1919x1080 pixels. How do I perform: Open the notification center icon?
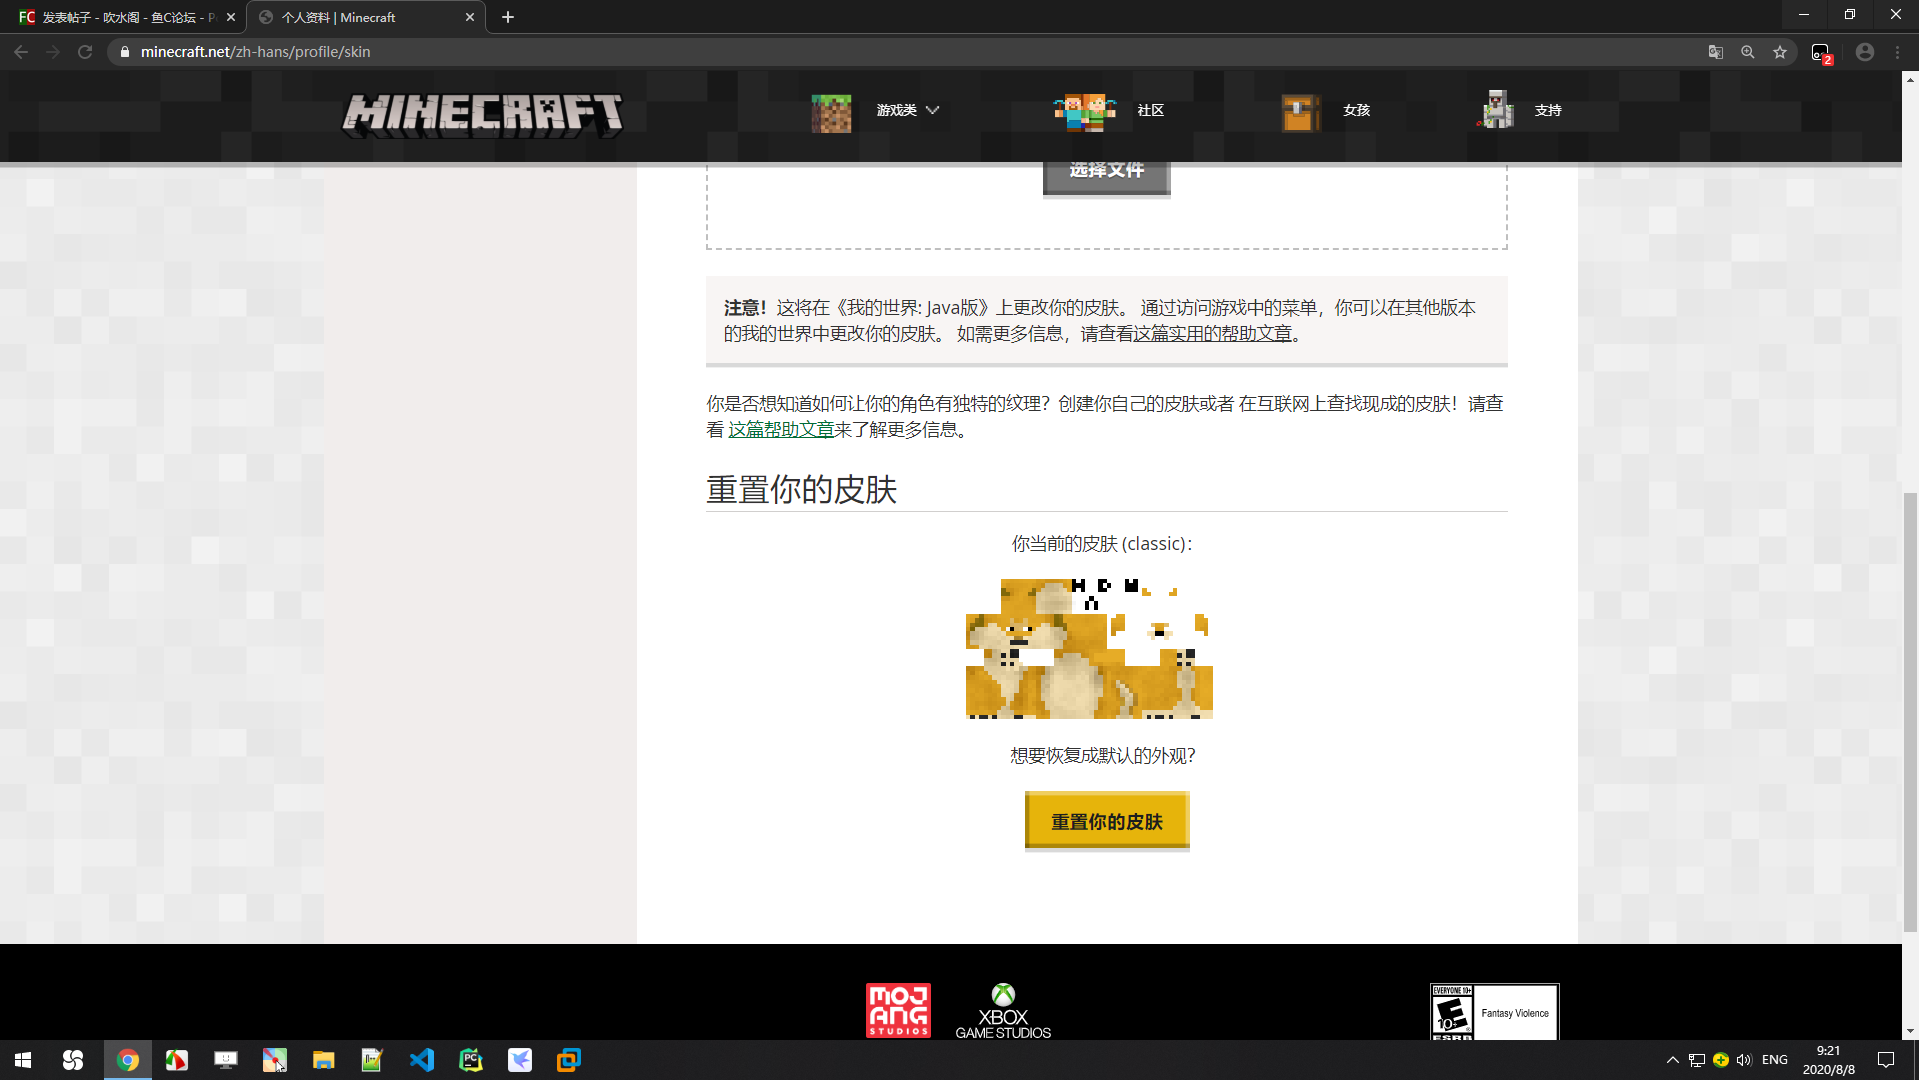click(x=1886, y=1060)
